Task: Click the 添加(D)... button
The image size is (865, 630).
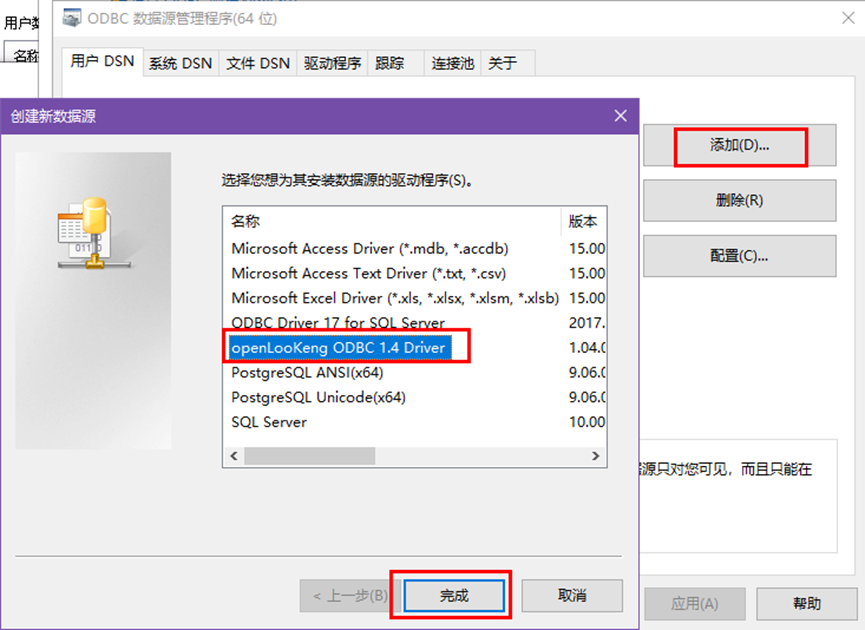Action: pos(739,146)
